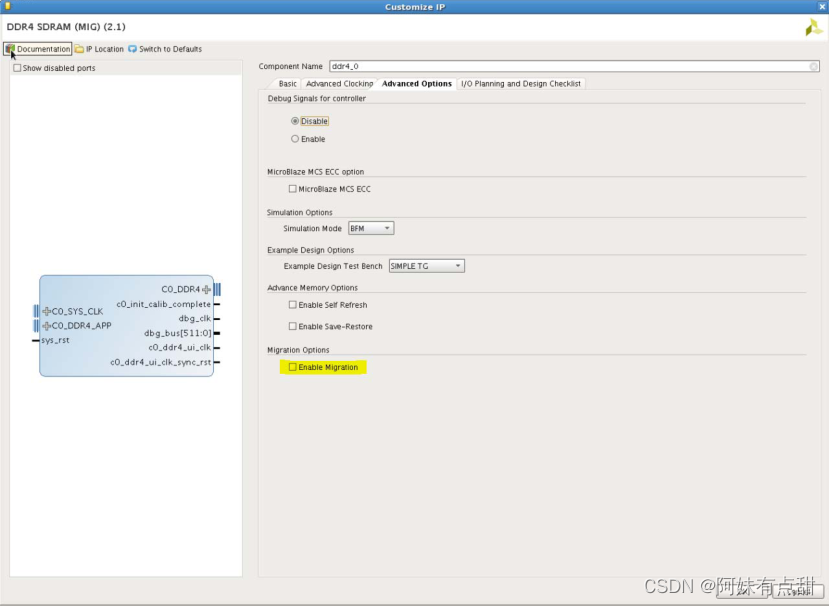This screenshot has width=831, height=606.
Task: Select the Enable debug signals radio
Action: (x=295, y=139)
